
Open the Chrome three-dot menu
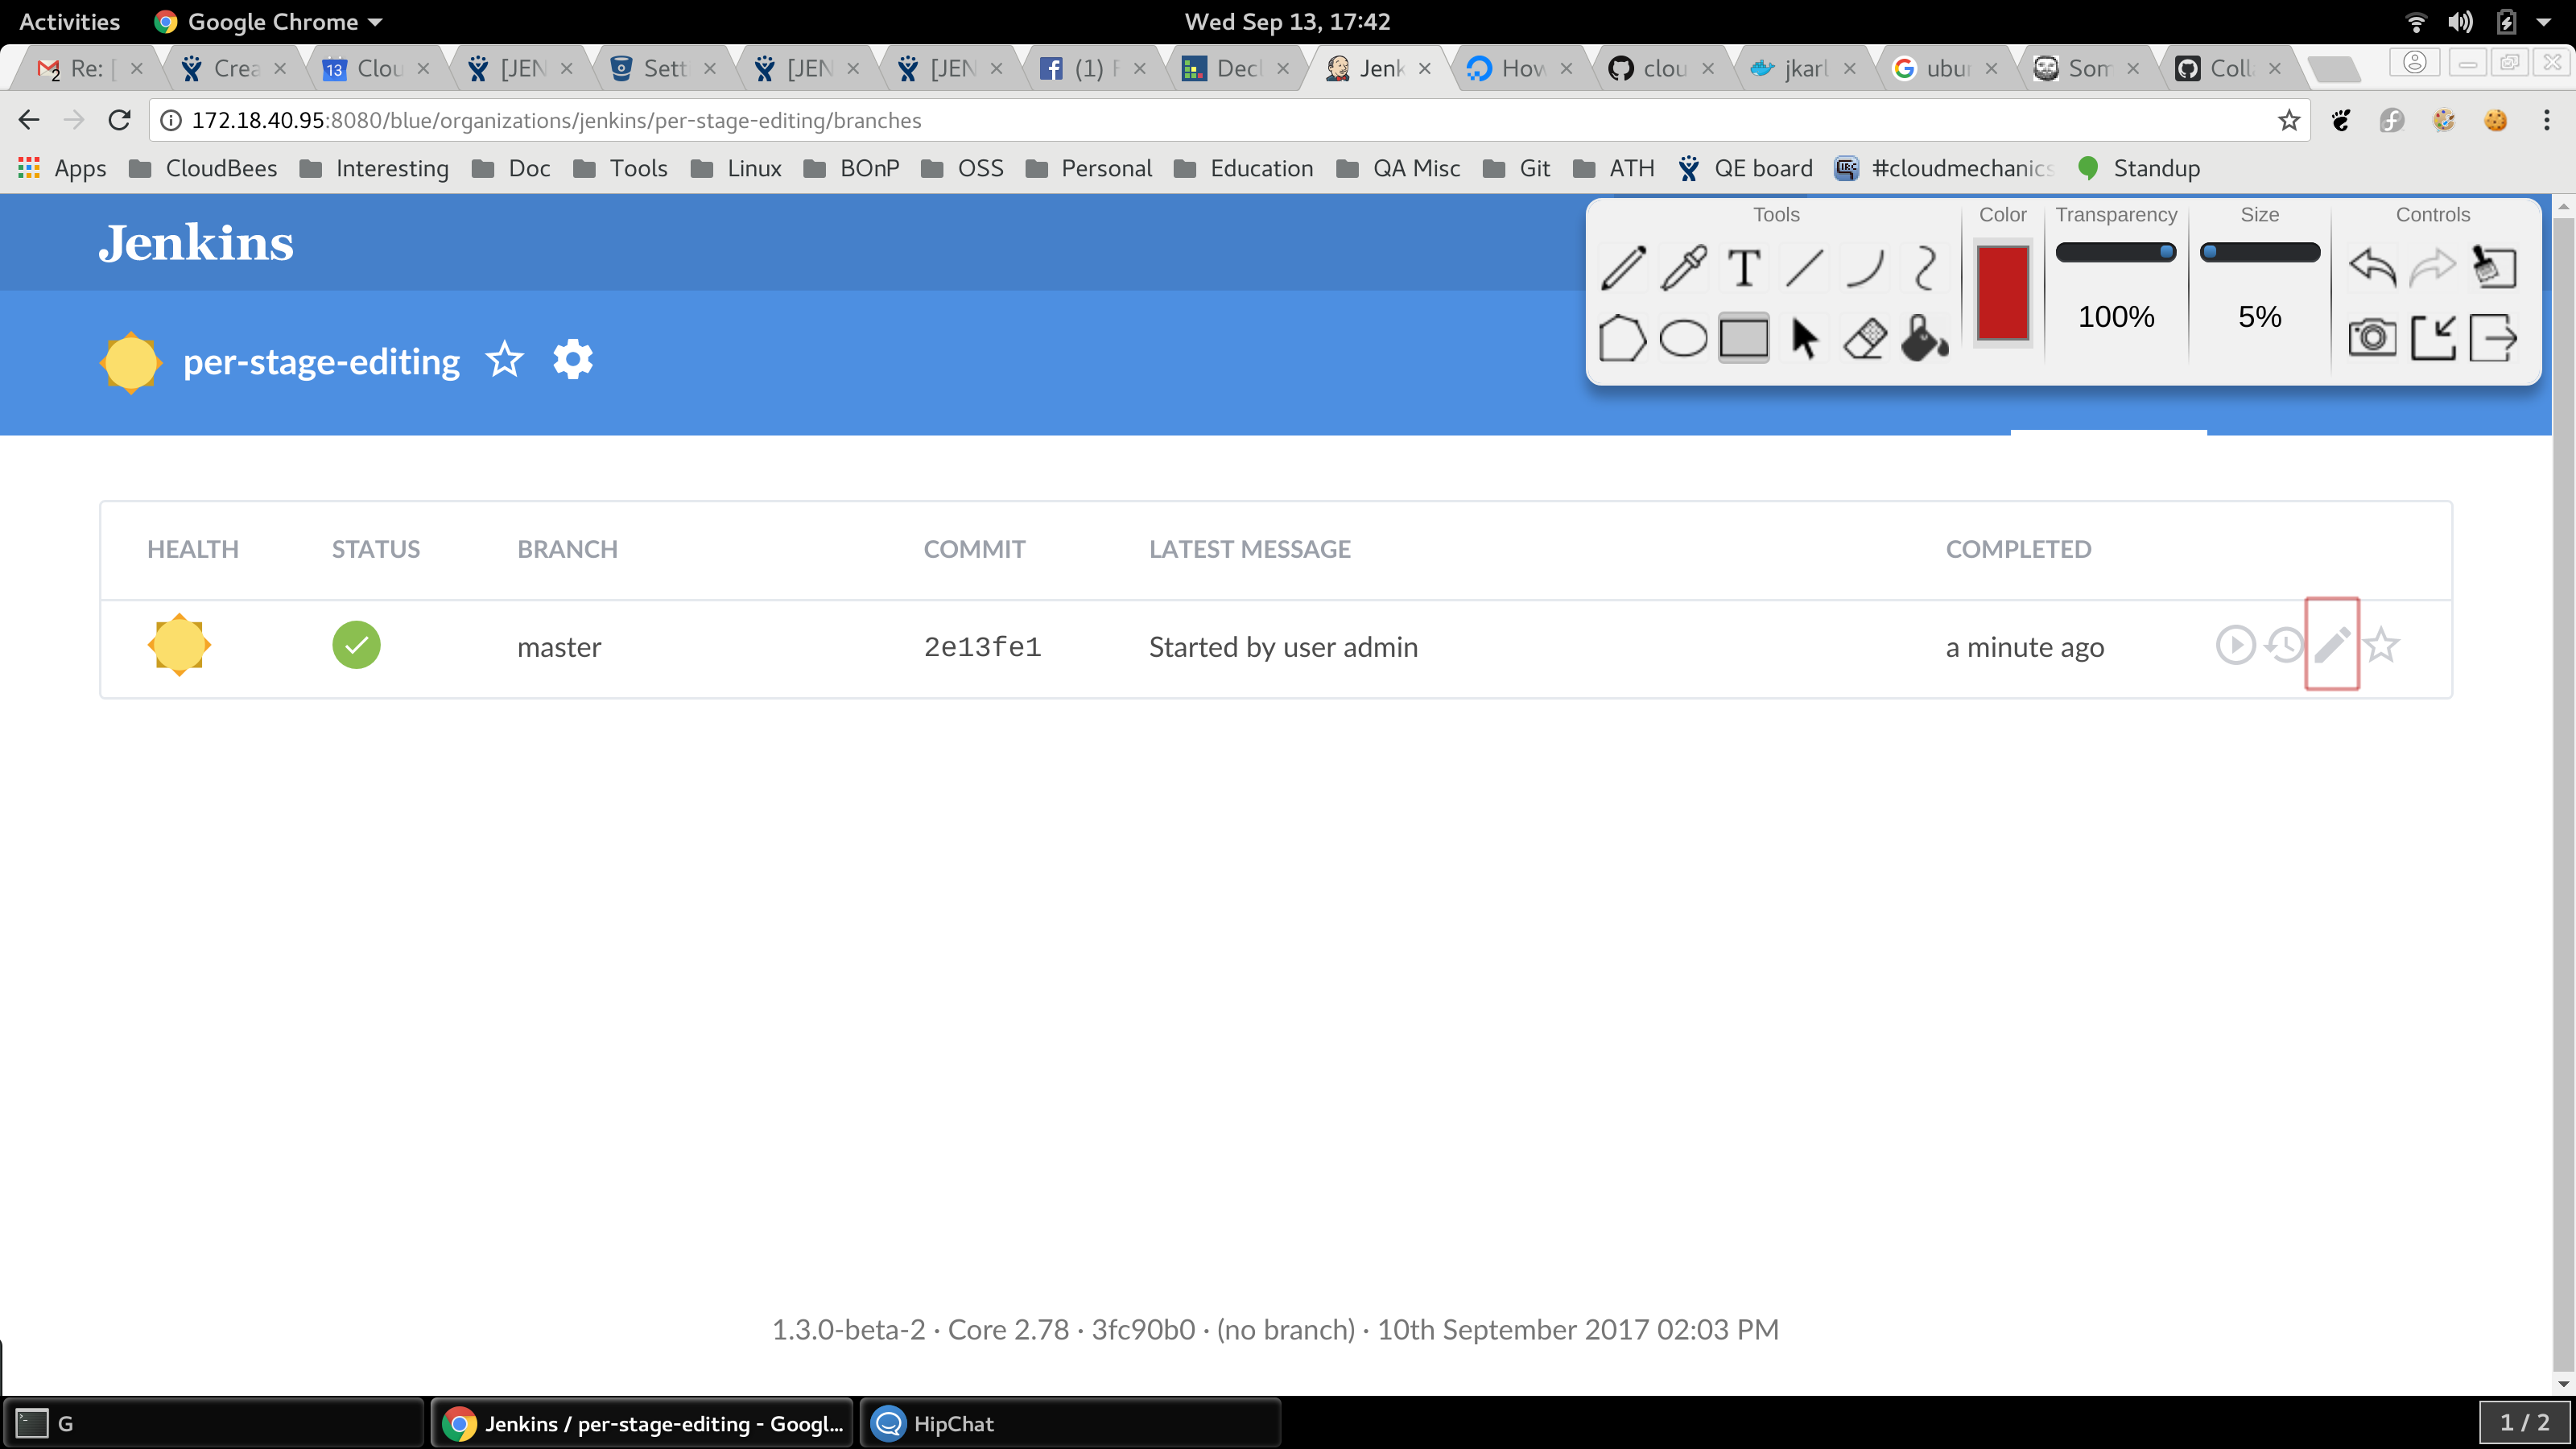point(2546,121)
